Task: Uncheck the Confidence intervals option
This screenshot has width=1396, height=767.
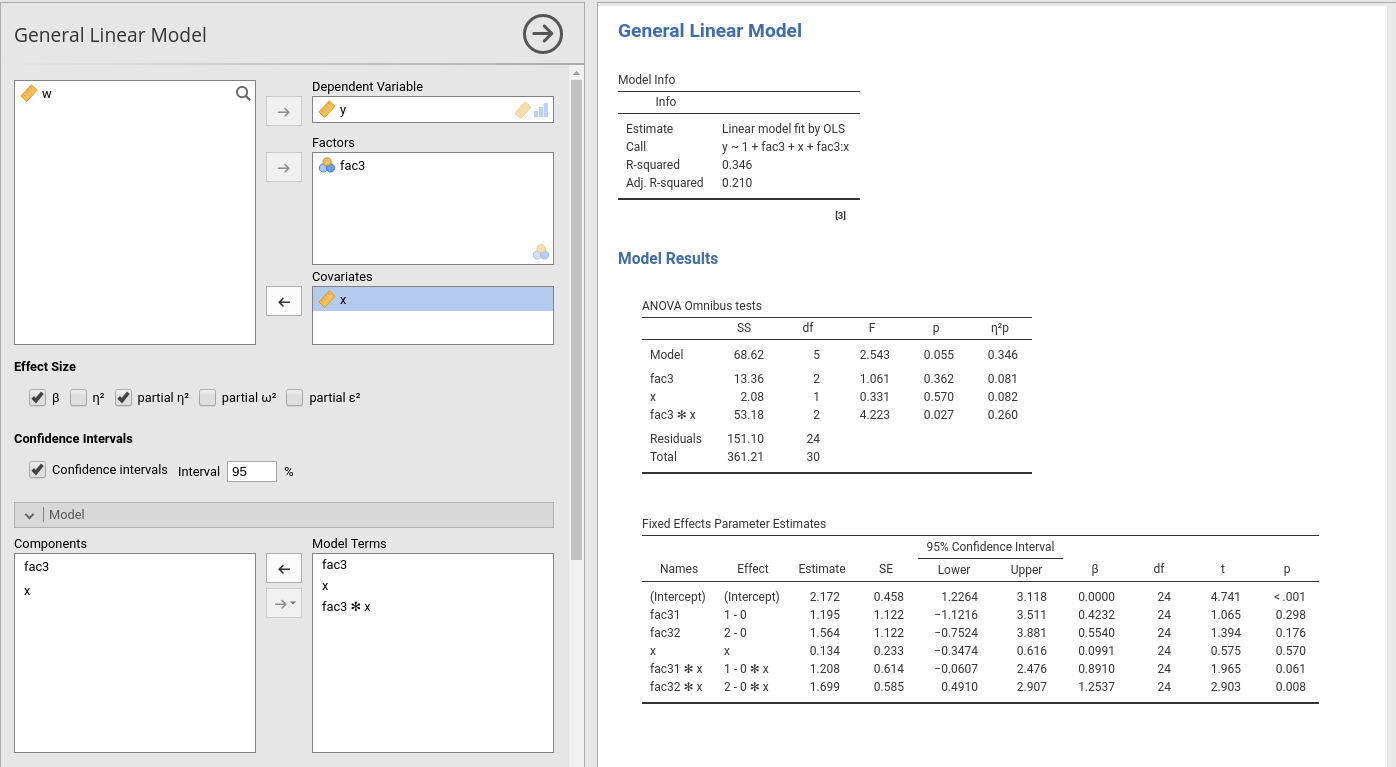Action: point(37,470)
